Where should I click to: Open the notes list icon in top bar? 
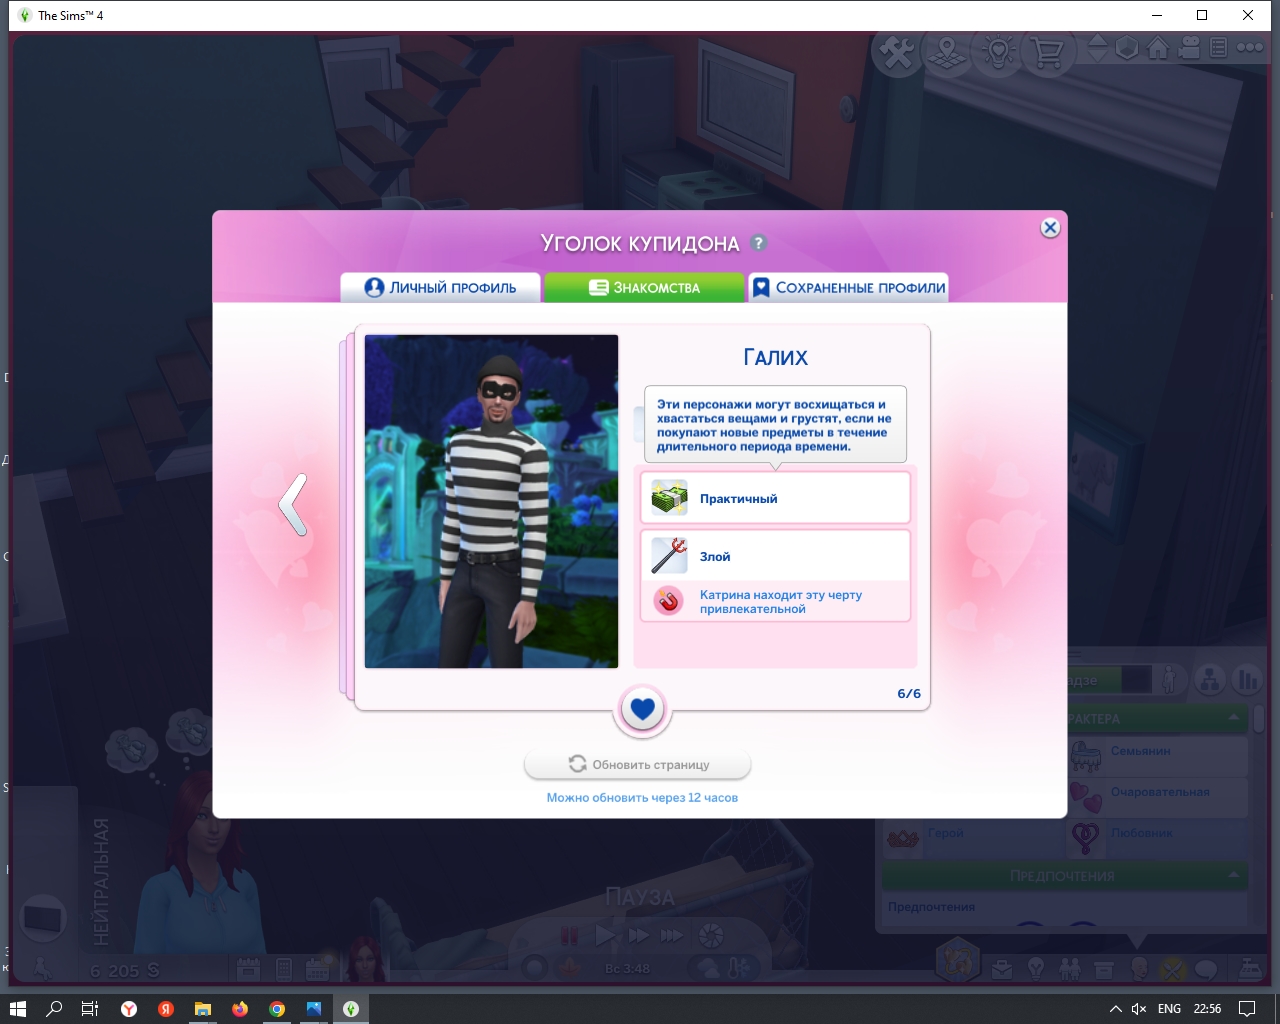1218,48
